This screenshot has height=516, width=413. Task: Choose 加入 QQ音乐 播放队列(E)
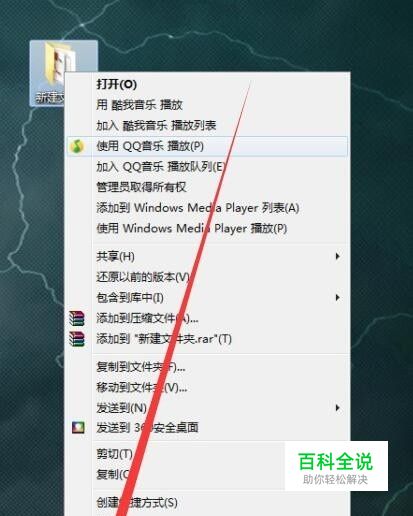tap(161, 167)
